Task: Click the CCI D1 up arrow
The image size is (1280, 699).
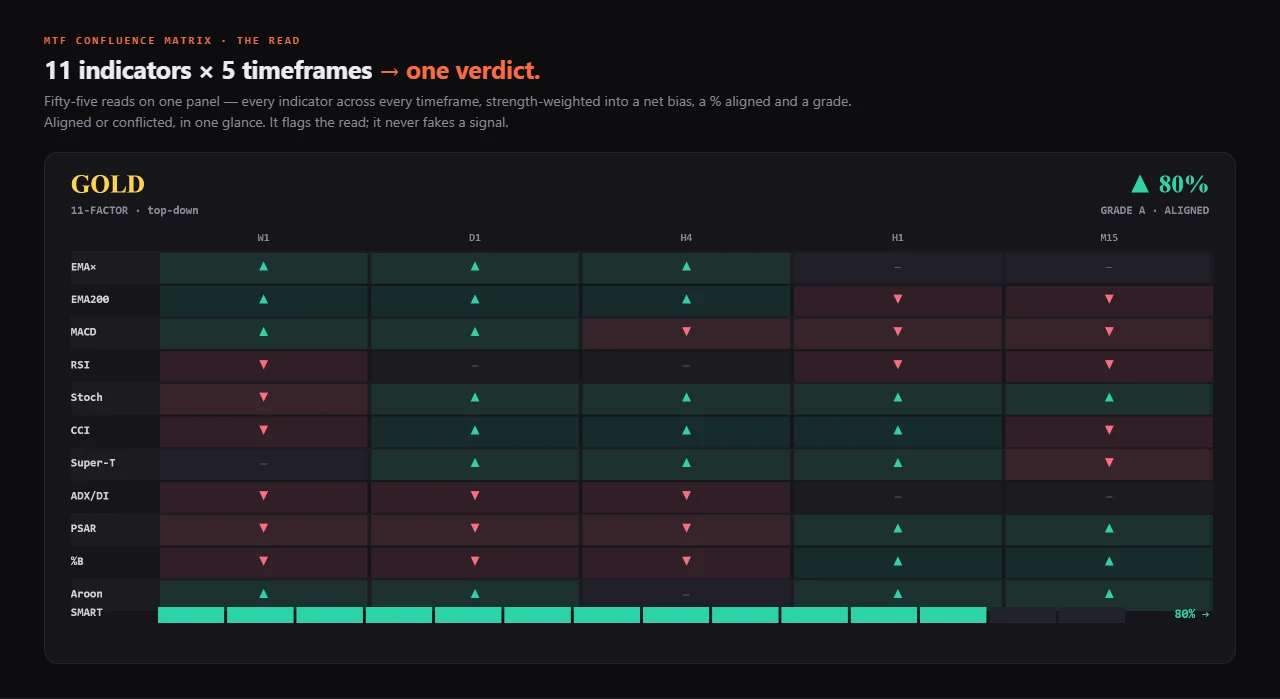Action: pyautogui.click(x=475, y=430)
